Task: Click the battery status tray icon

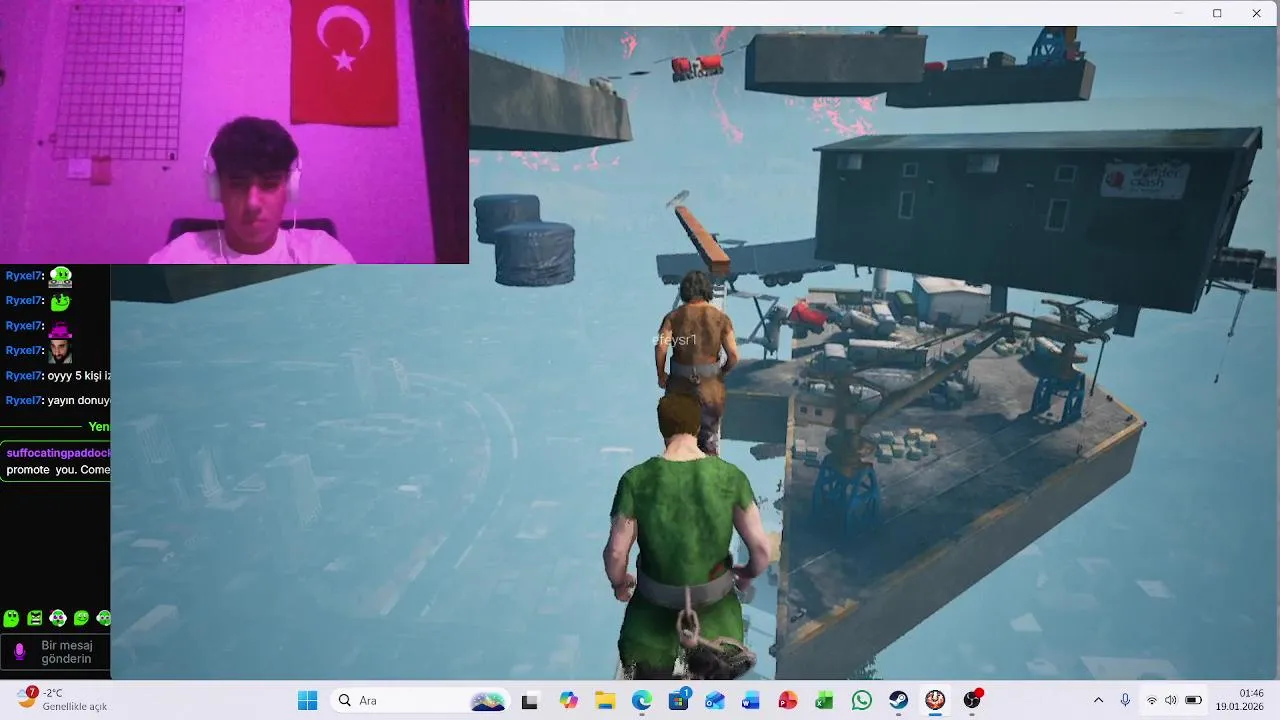Action: (x=1193, y=700)
